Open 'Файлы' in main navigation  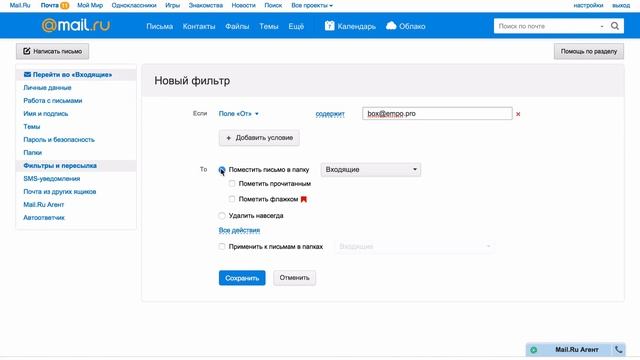coord(237,26)
